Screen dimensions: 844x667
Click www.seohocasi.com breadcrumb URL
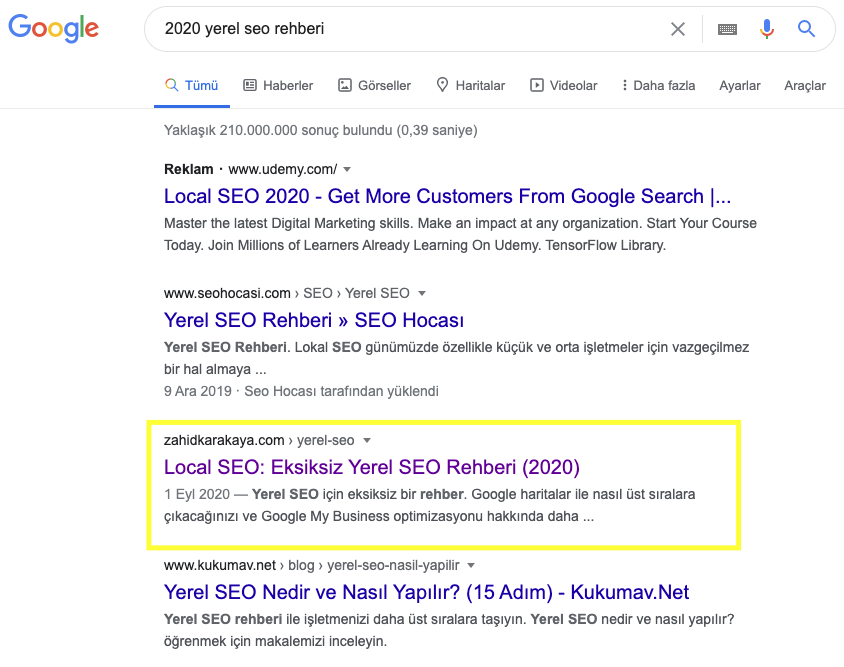286,293
